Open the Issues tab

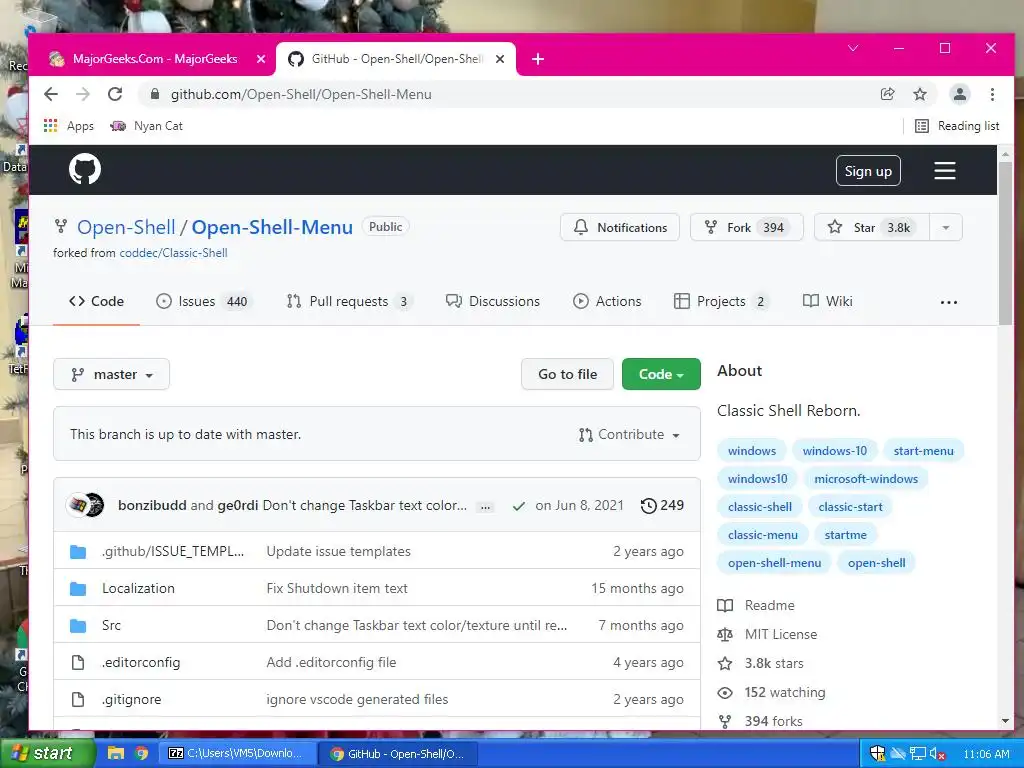pyautogui.click(x=204, y=301)
